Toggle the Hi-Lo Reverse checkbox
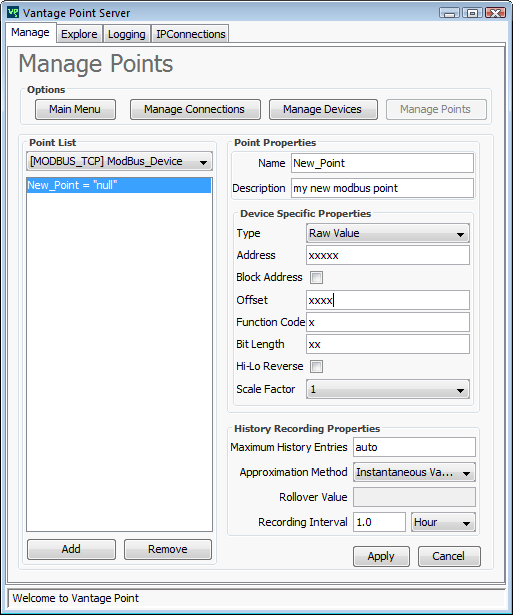Screen dimensions: 513x615 (x=317, y=366)
